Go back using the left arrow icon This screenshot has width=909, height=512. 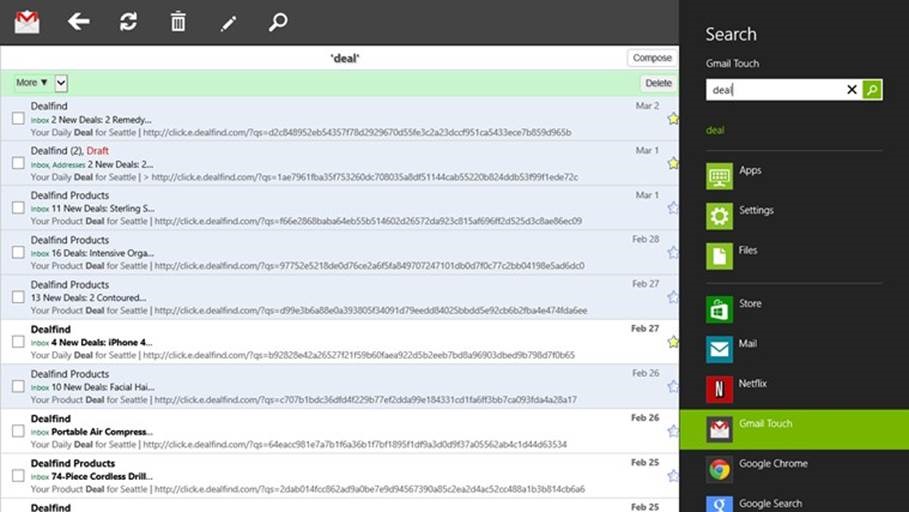[78, 21]
